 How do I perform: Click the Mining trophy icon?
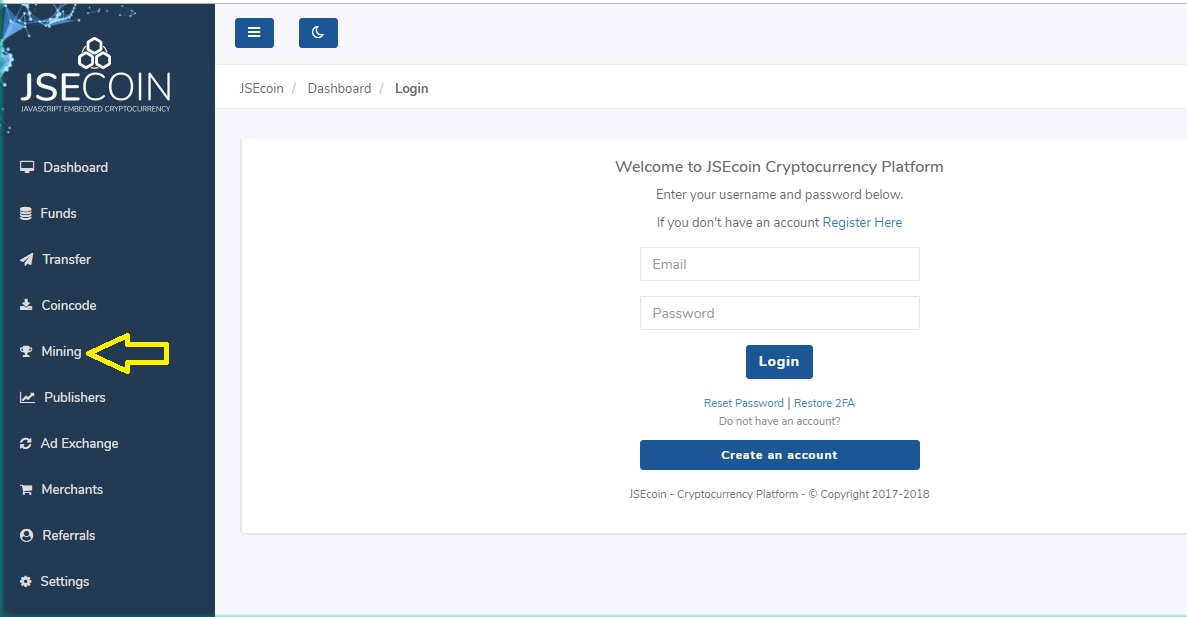coord(26,351)
